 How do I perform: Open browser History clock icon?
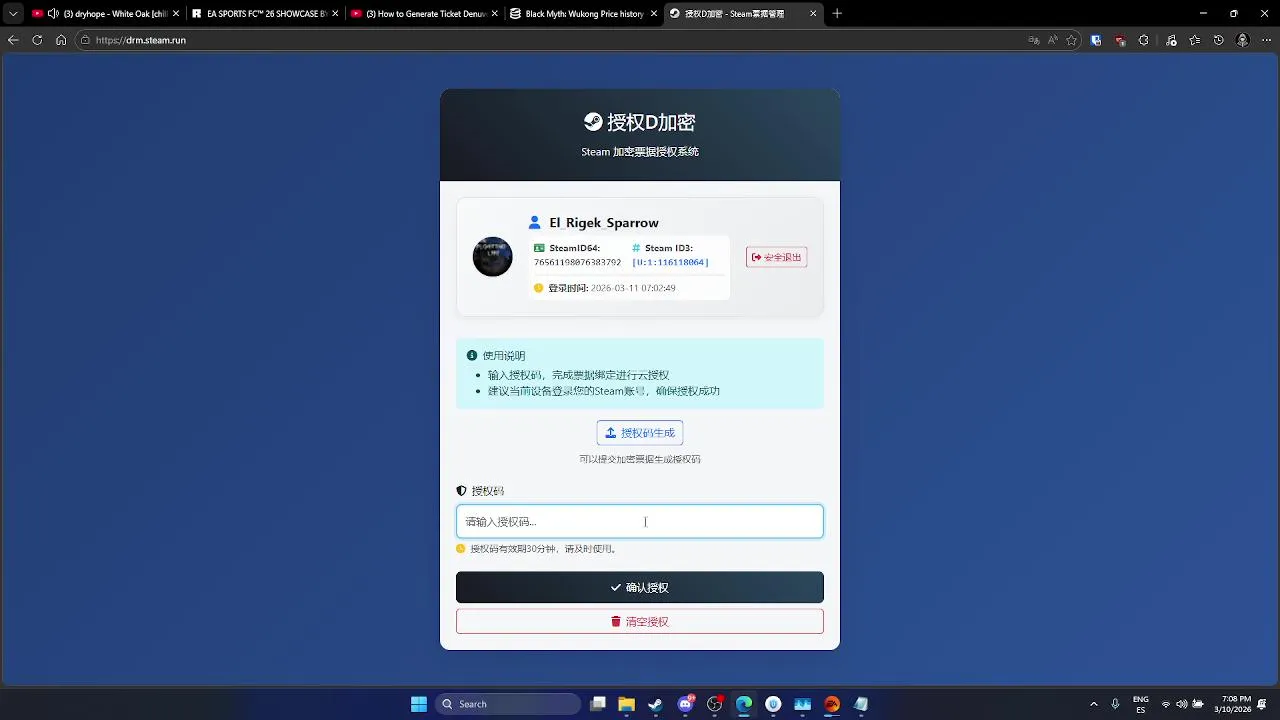pos(1218,40)
